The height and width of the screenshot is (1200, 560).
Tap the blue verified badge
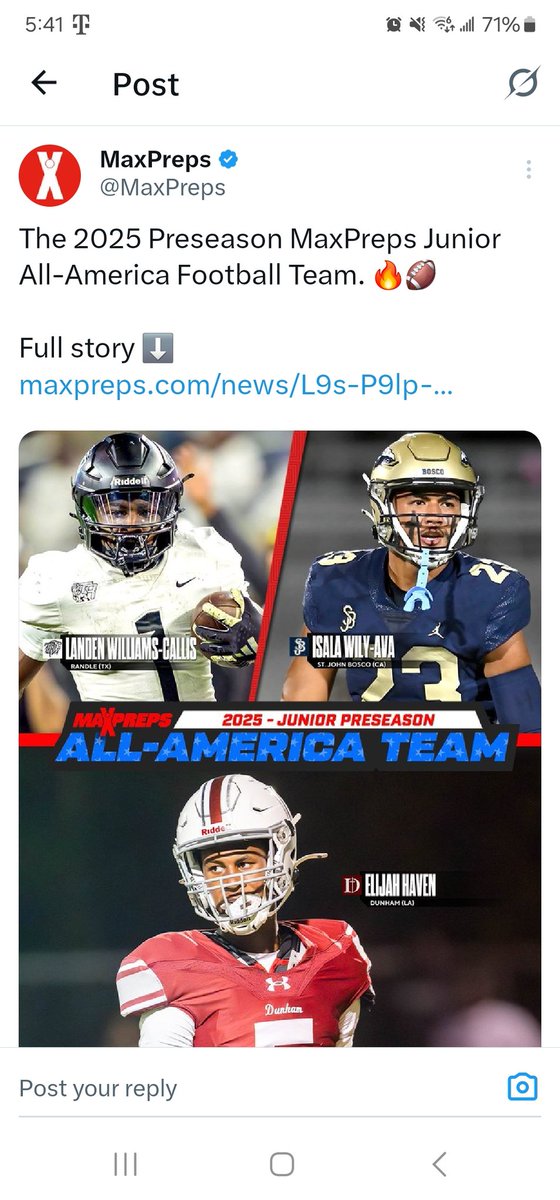coord(229,159)
